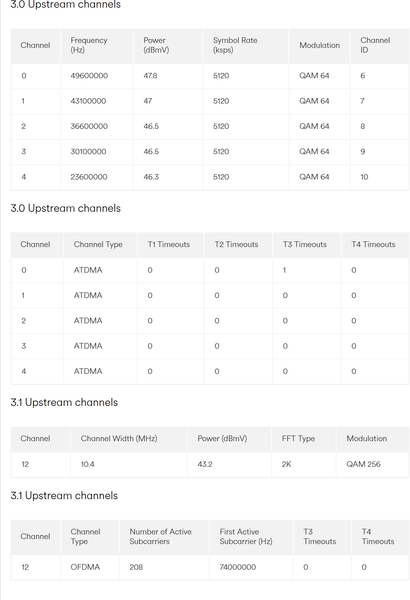The height and width of the screenshot is (600, 410).
Task: Click the Frequency (Hz) column header
Action: pos(89,45)
